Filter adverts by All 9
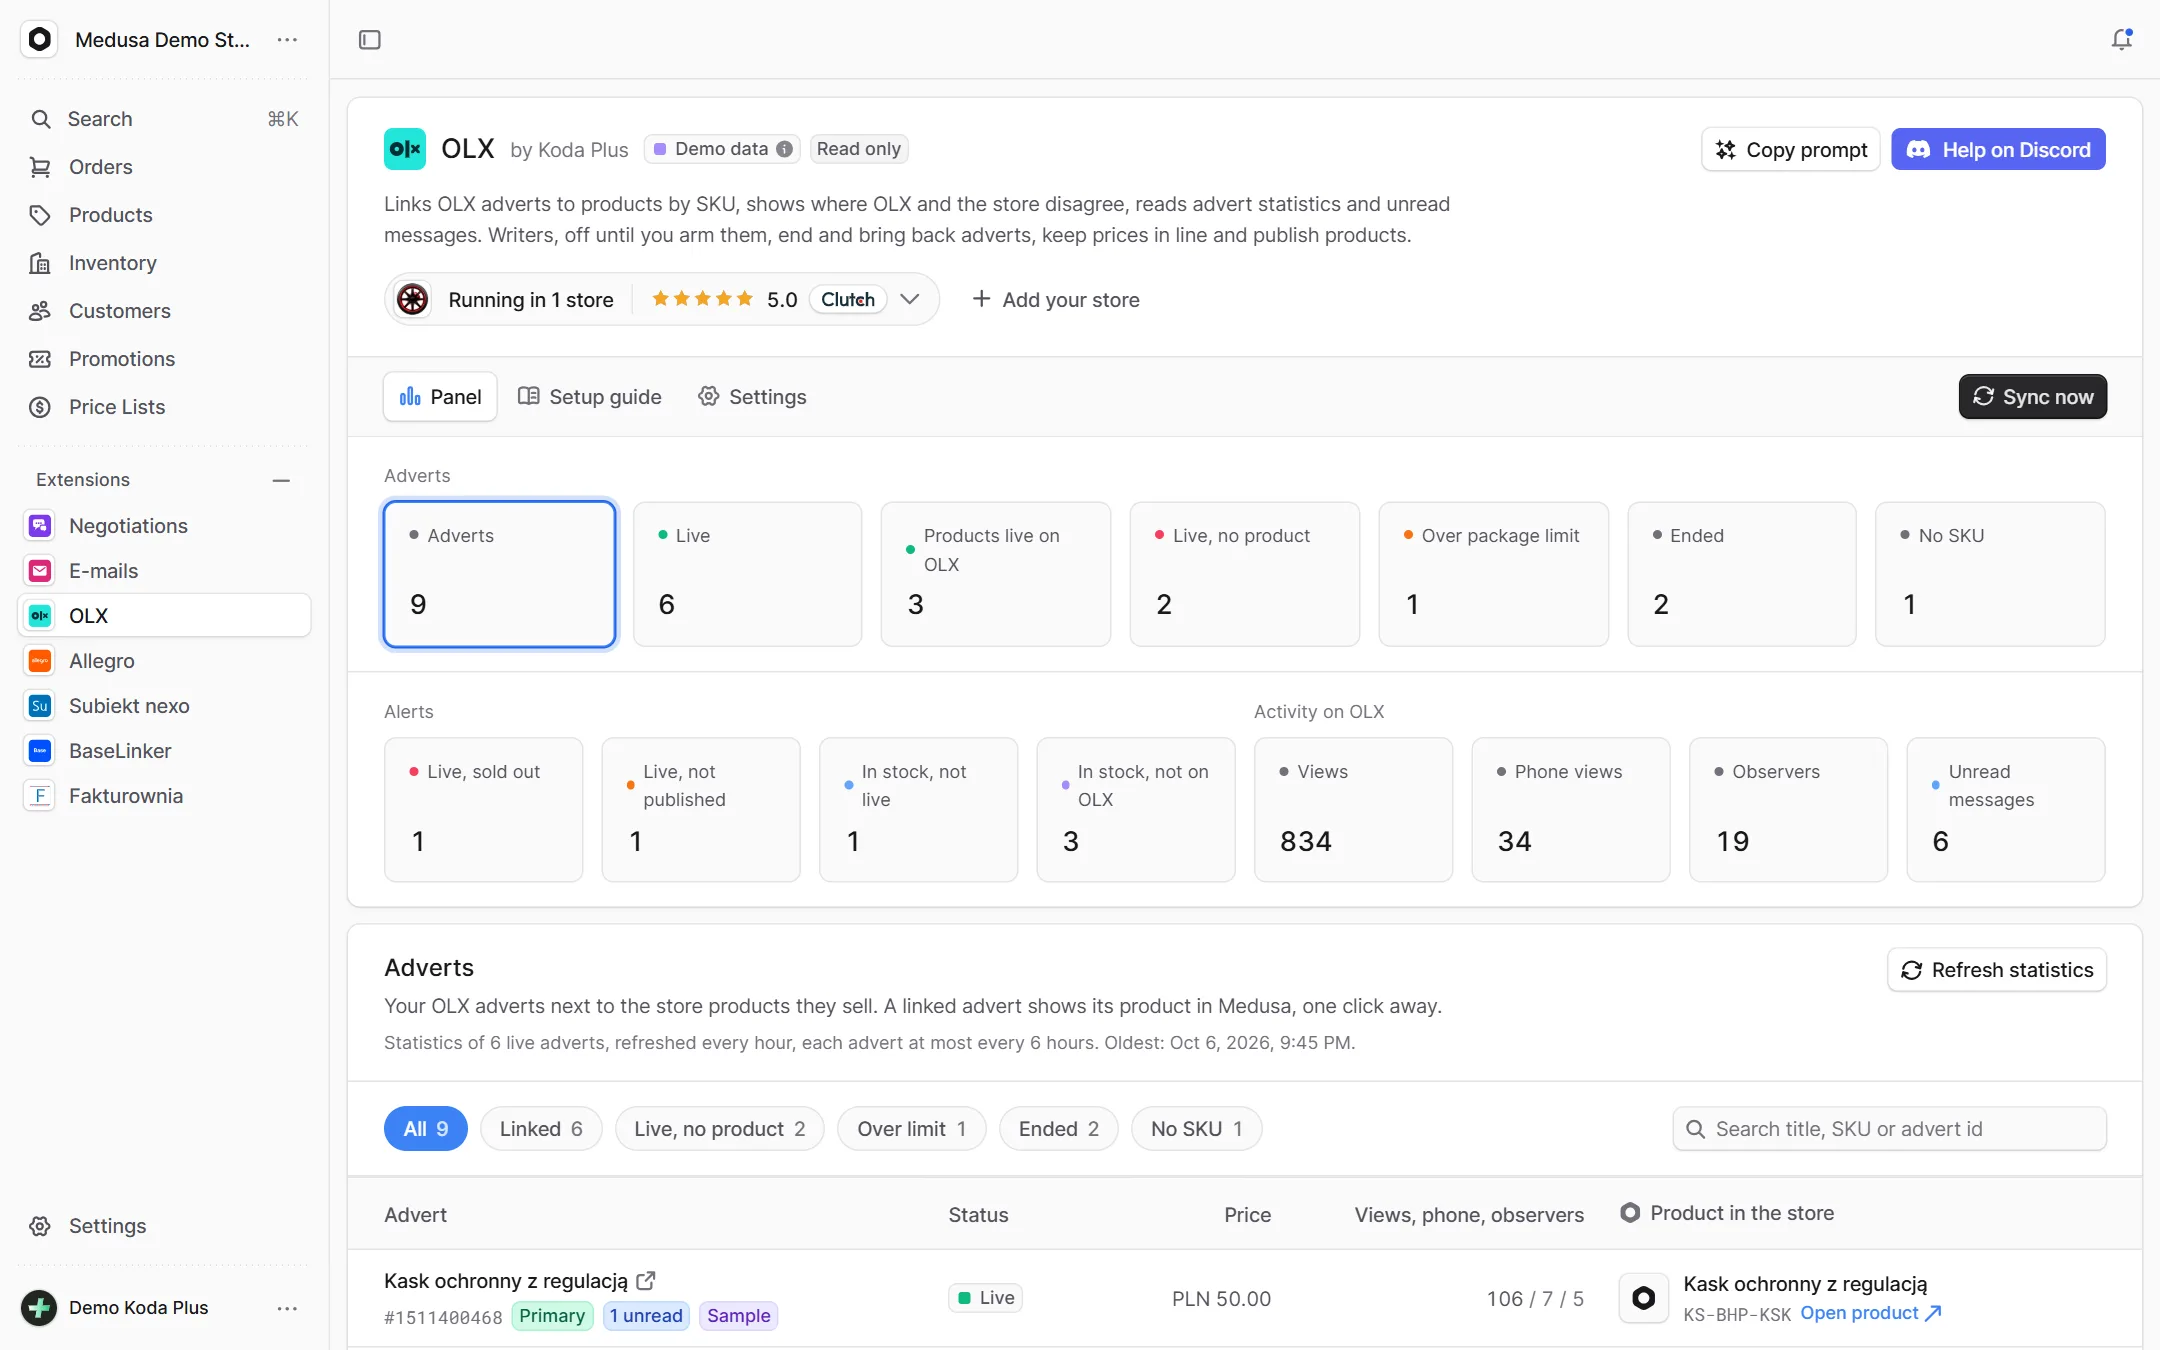2160x1350 pixels. click(426, 1129)
